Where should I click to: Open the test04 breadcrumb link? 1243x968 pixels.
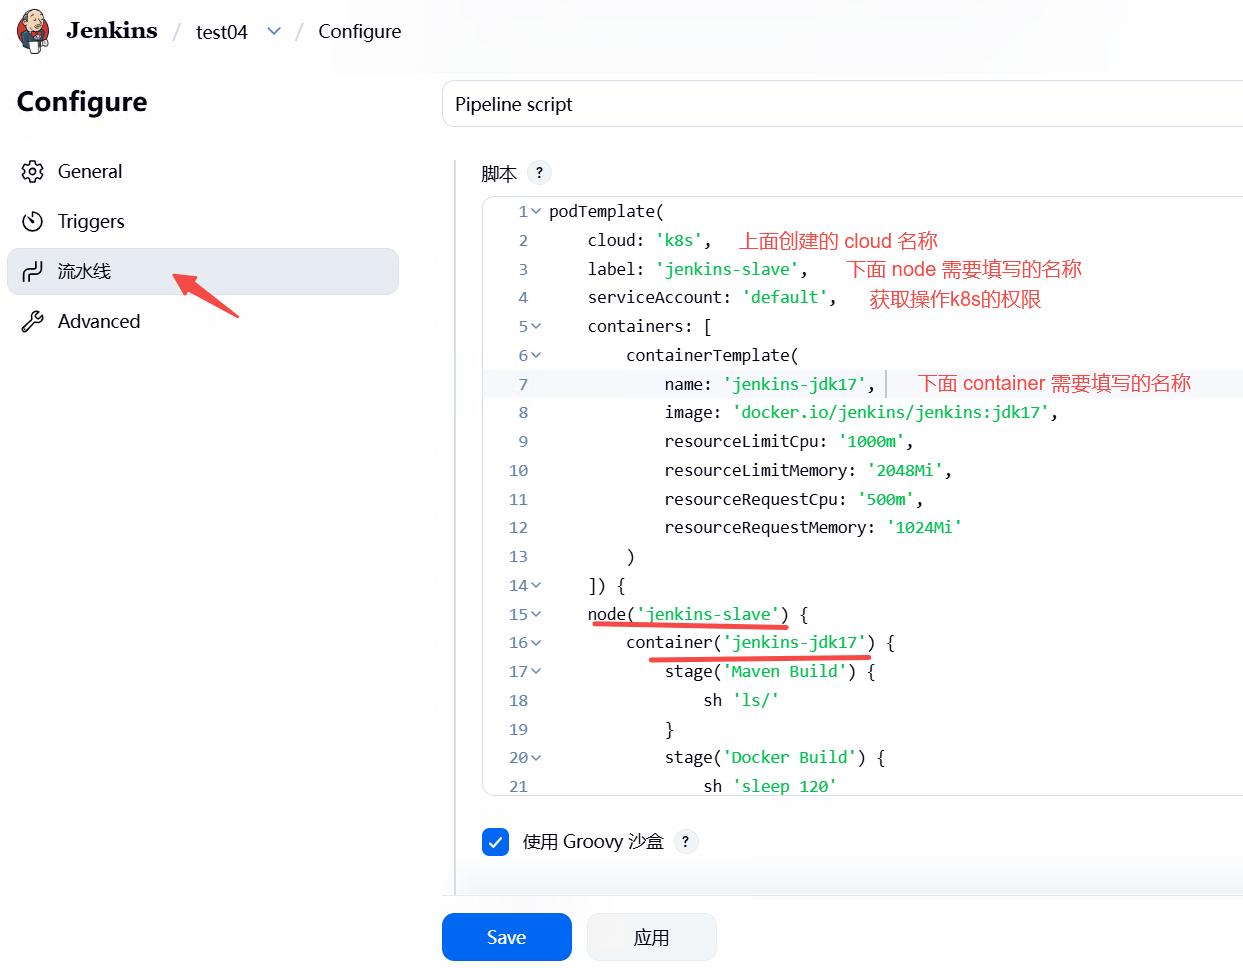click(222, 32)
